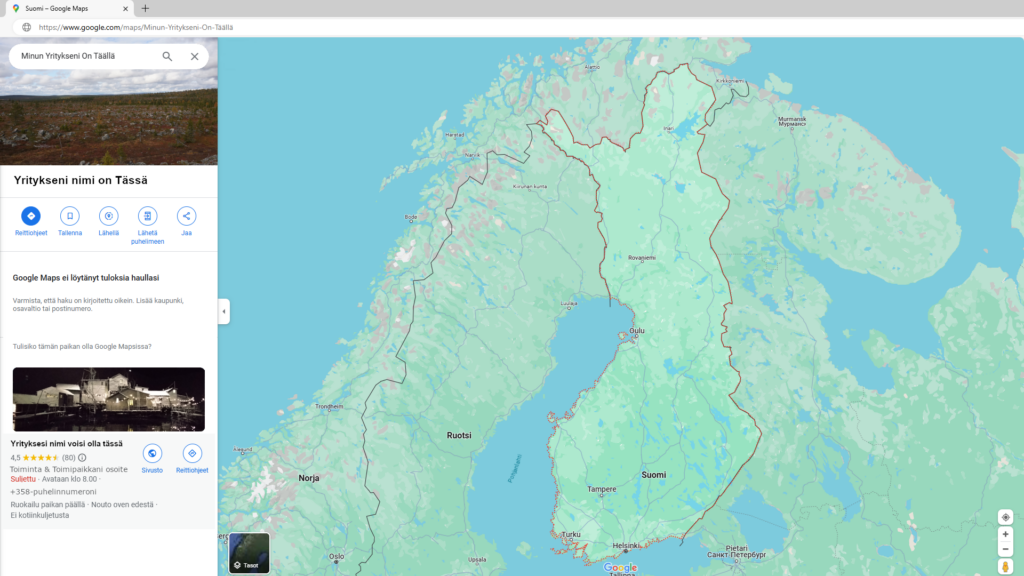Open the Tasot map layers switcher

tap(249, 553)
